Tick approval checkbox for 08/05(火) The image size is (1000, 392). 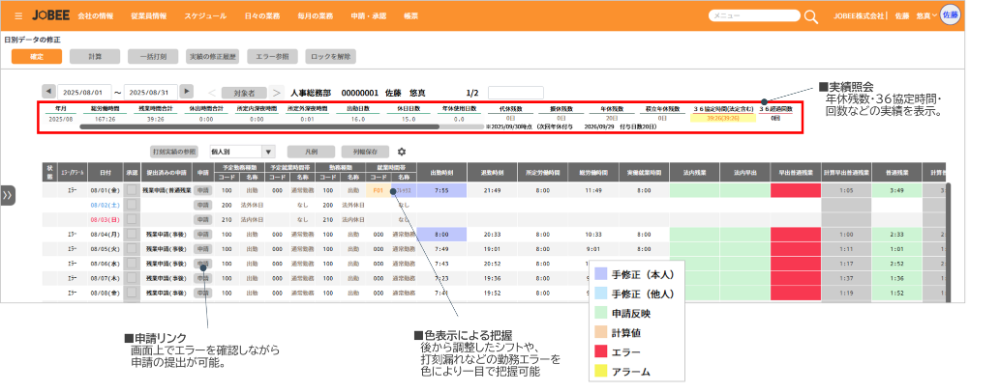131,249
